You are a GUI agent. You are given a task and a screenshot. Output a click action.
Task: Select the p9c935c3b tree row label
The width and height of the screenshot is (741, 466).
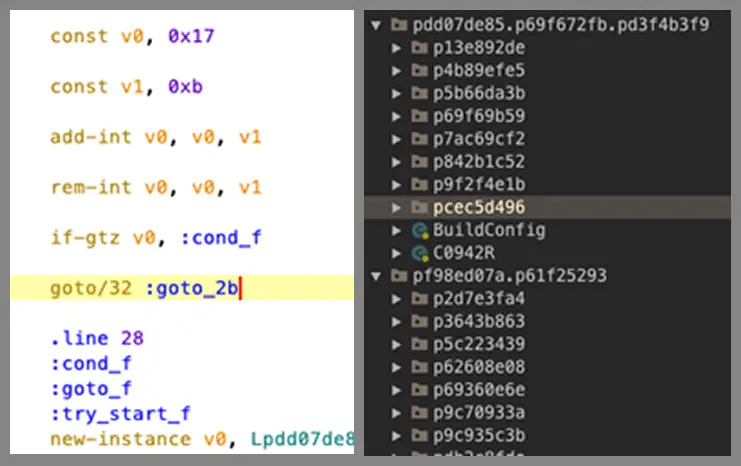(479, 435)
